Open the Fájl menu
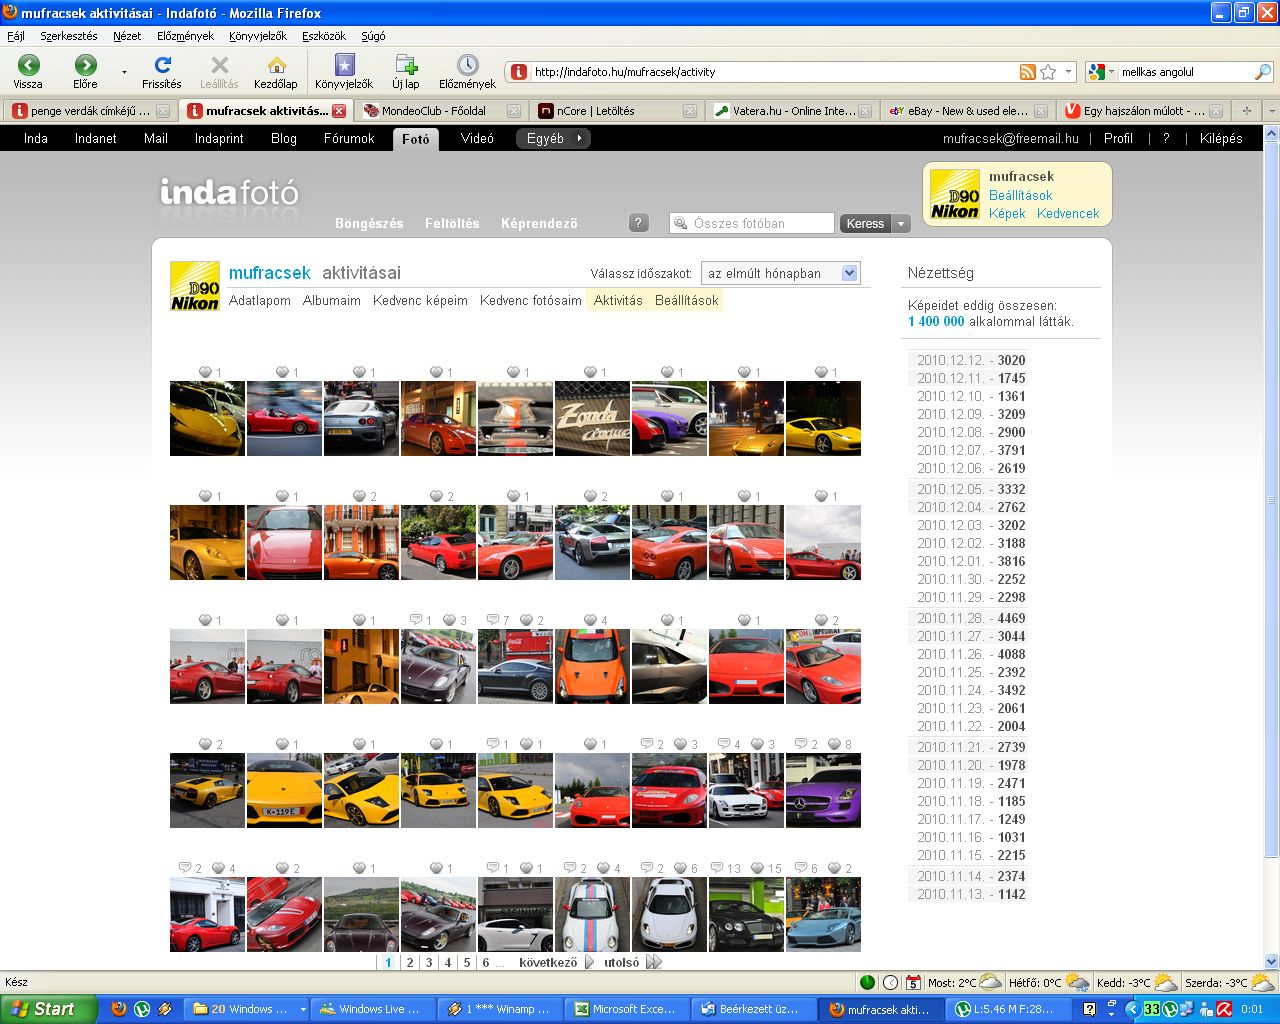The width and height of the screenshot is (1280, 1024). (x=16, y=36)
